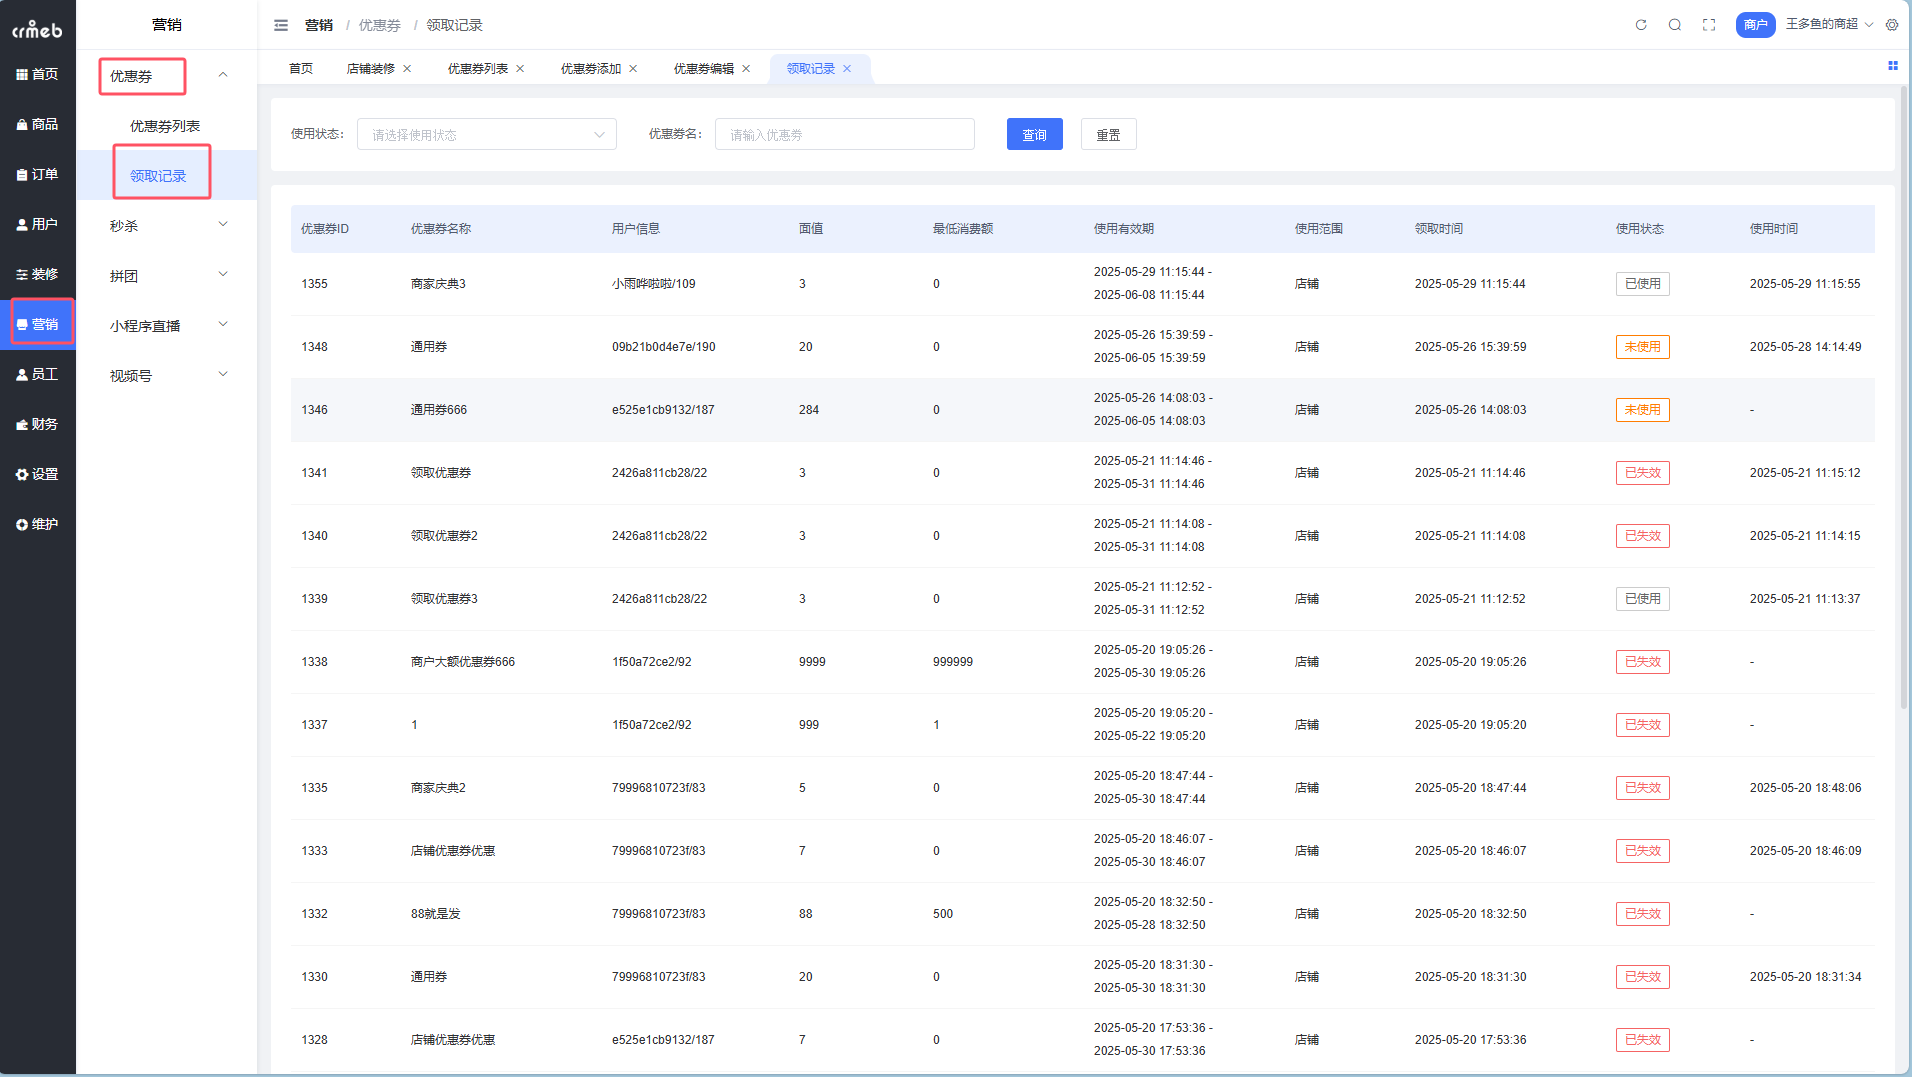Click the 查询 button

coord(1034,135)
